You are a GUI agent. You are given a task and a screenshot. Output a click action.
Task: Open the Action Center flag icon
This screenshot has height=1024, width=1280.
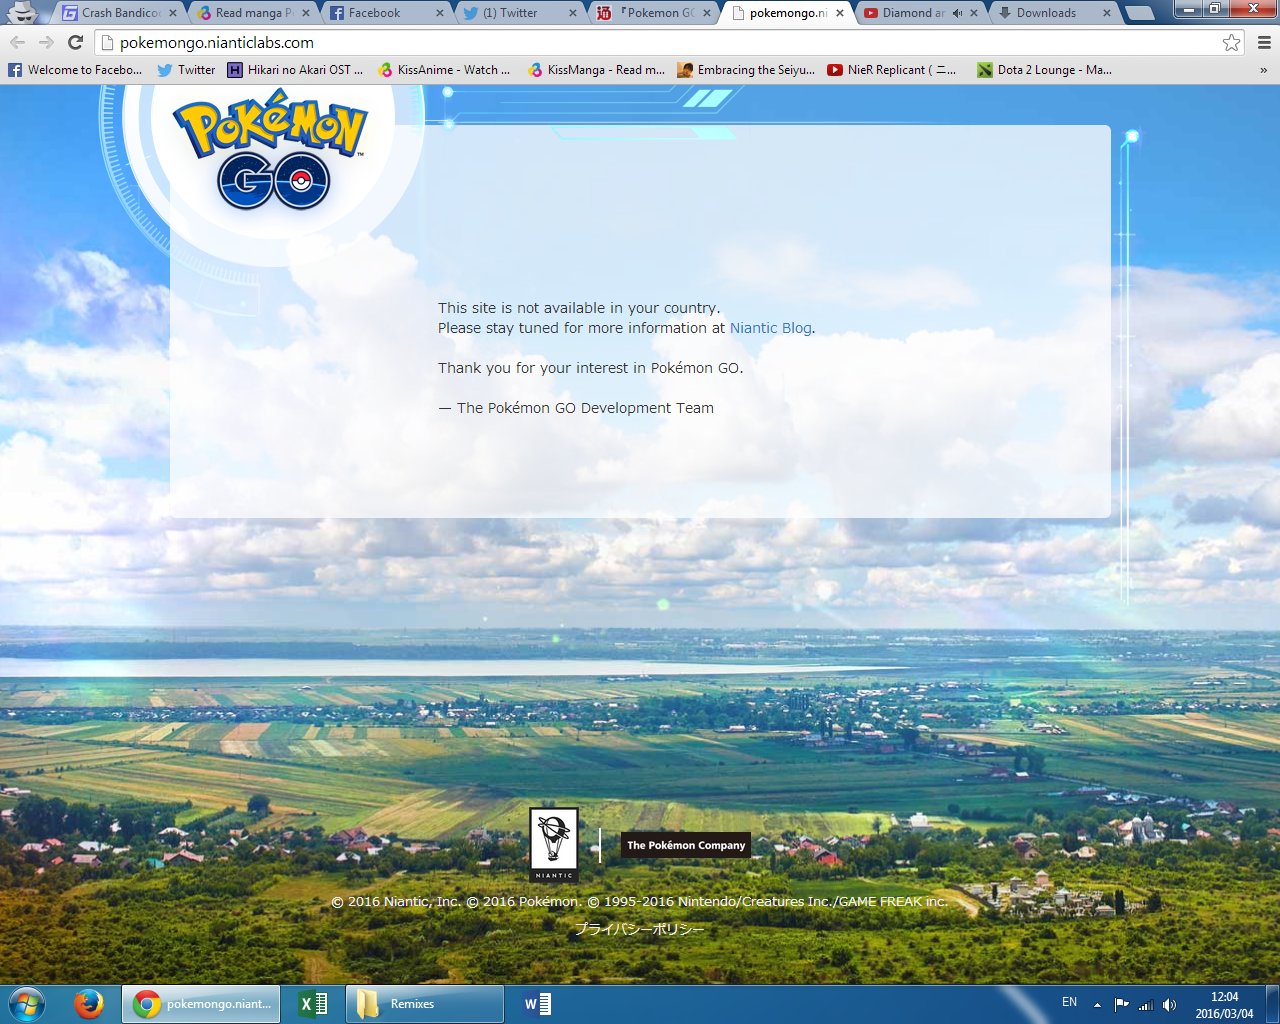point(1122,1005)
